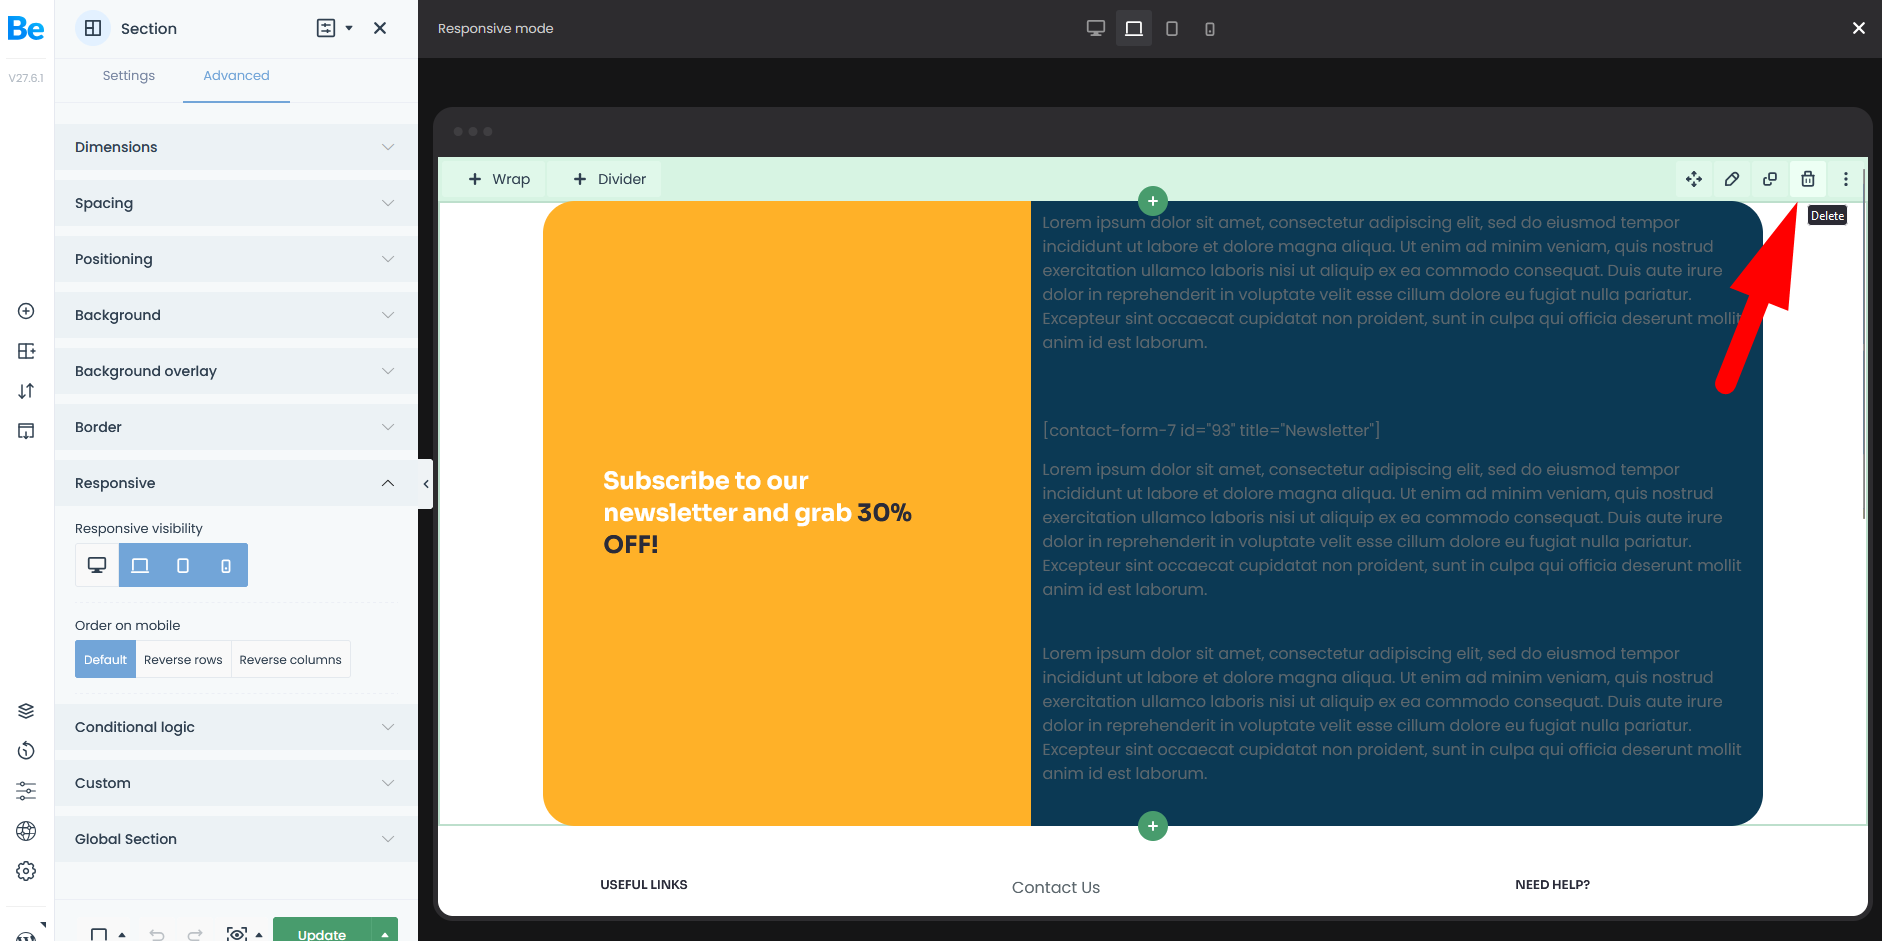1882x941 pixels.
Task: Click the Update button
Action: point(322,932)
